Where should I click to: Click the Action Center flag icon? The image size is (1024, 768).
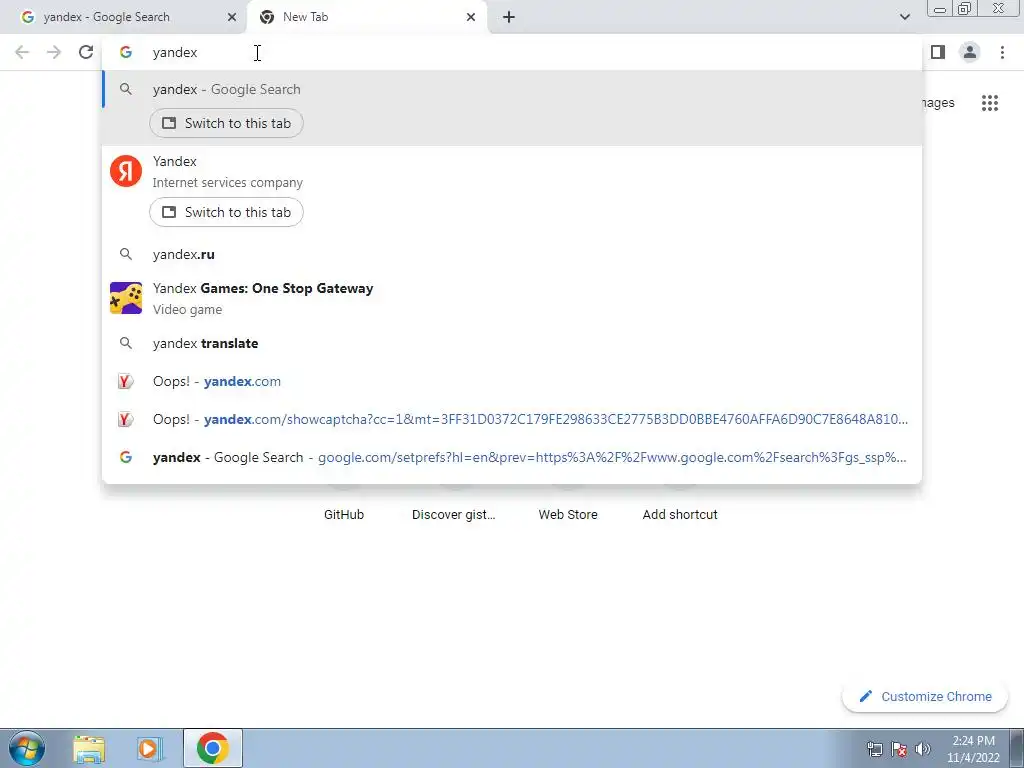click(x=899, y=749)
